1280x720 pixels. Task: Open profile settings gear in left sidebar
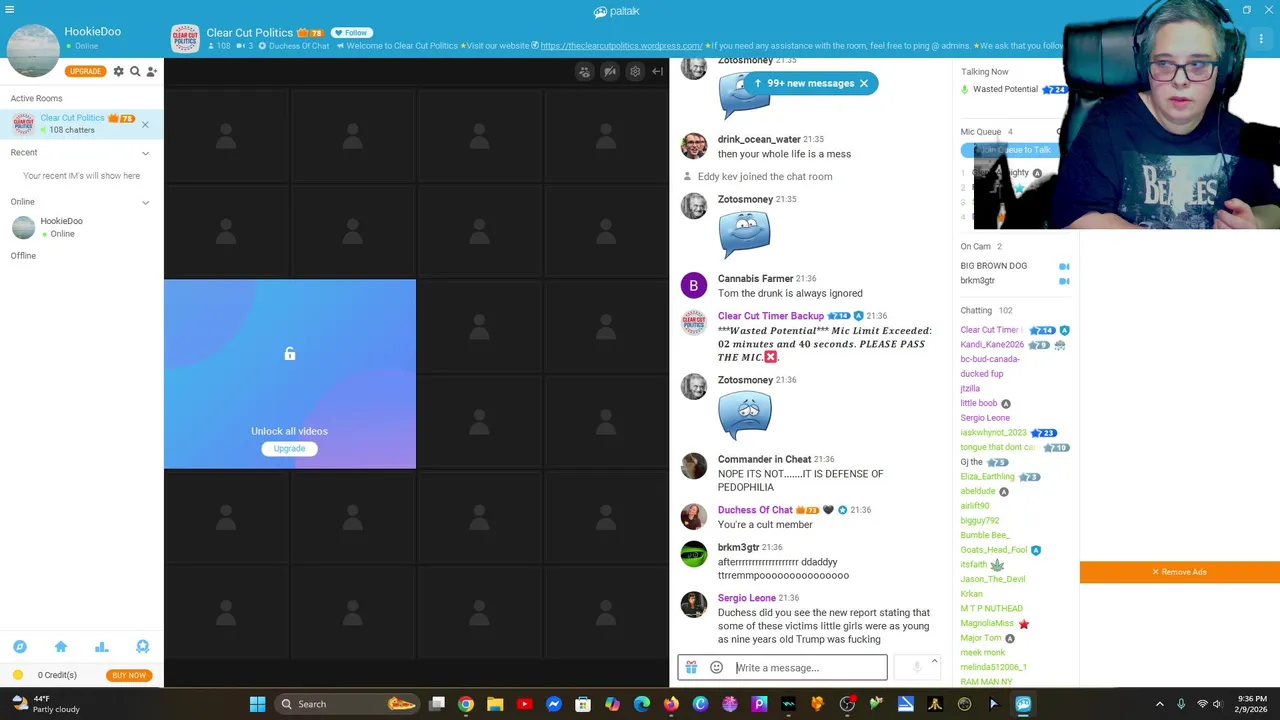pyautogui.click(x=118, y=71)
